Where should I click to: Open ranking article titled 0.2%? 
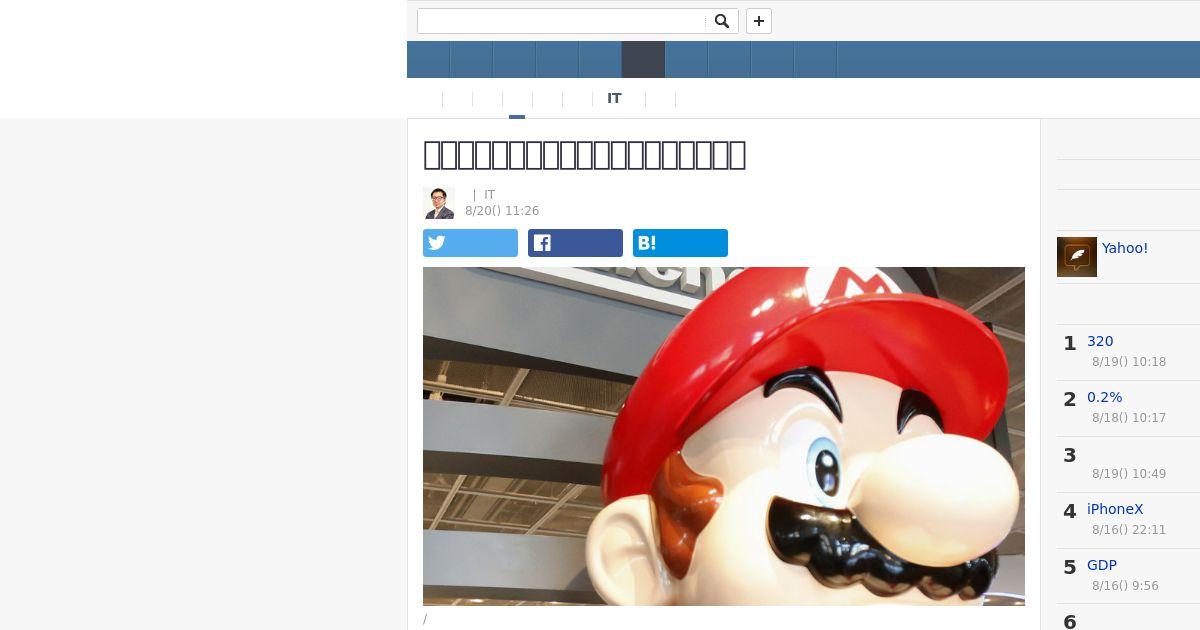tap(1105, 397)
